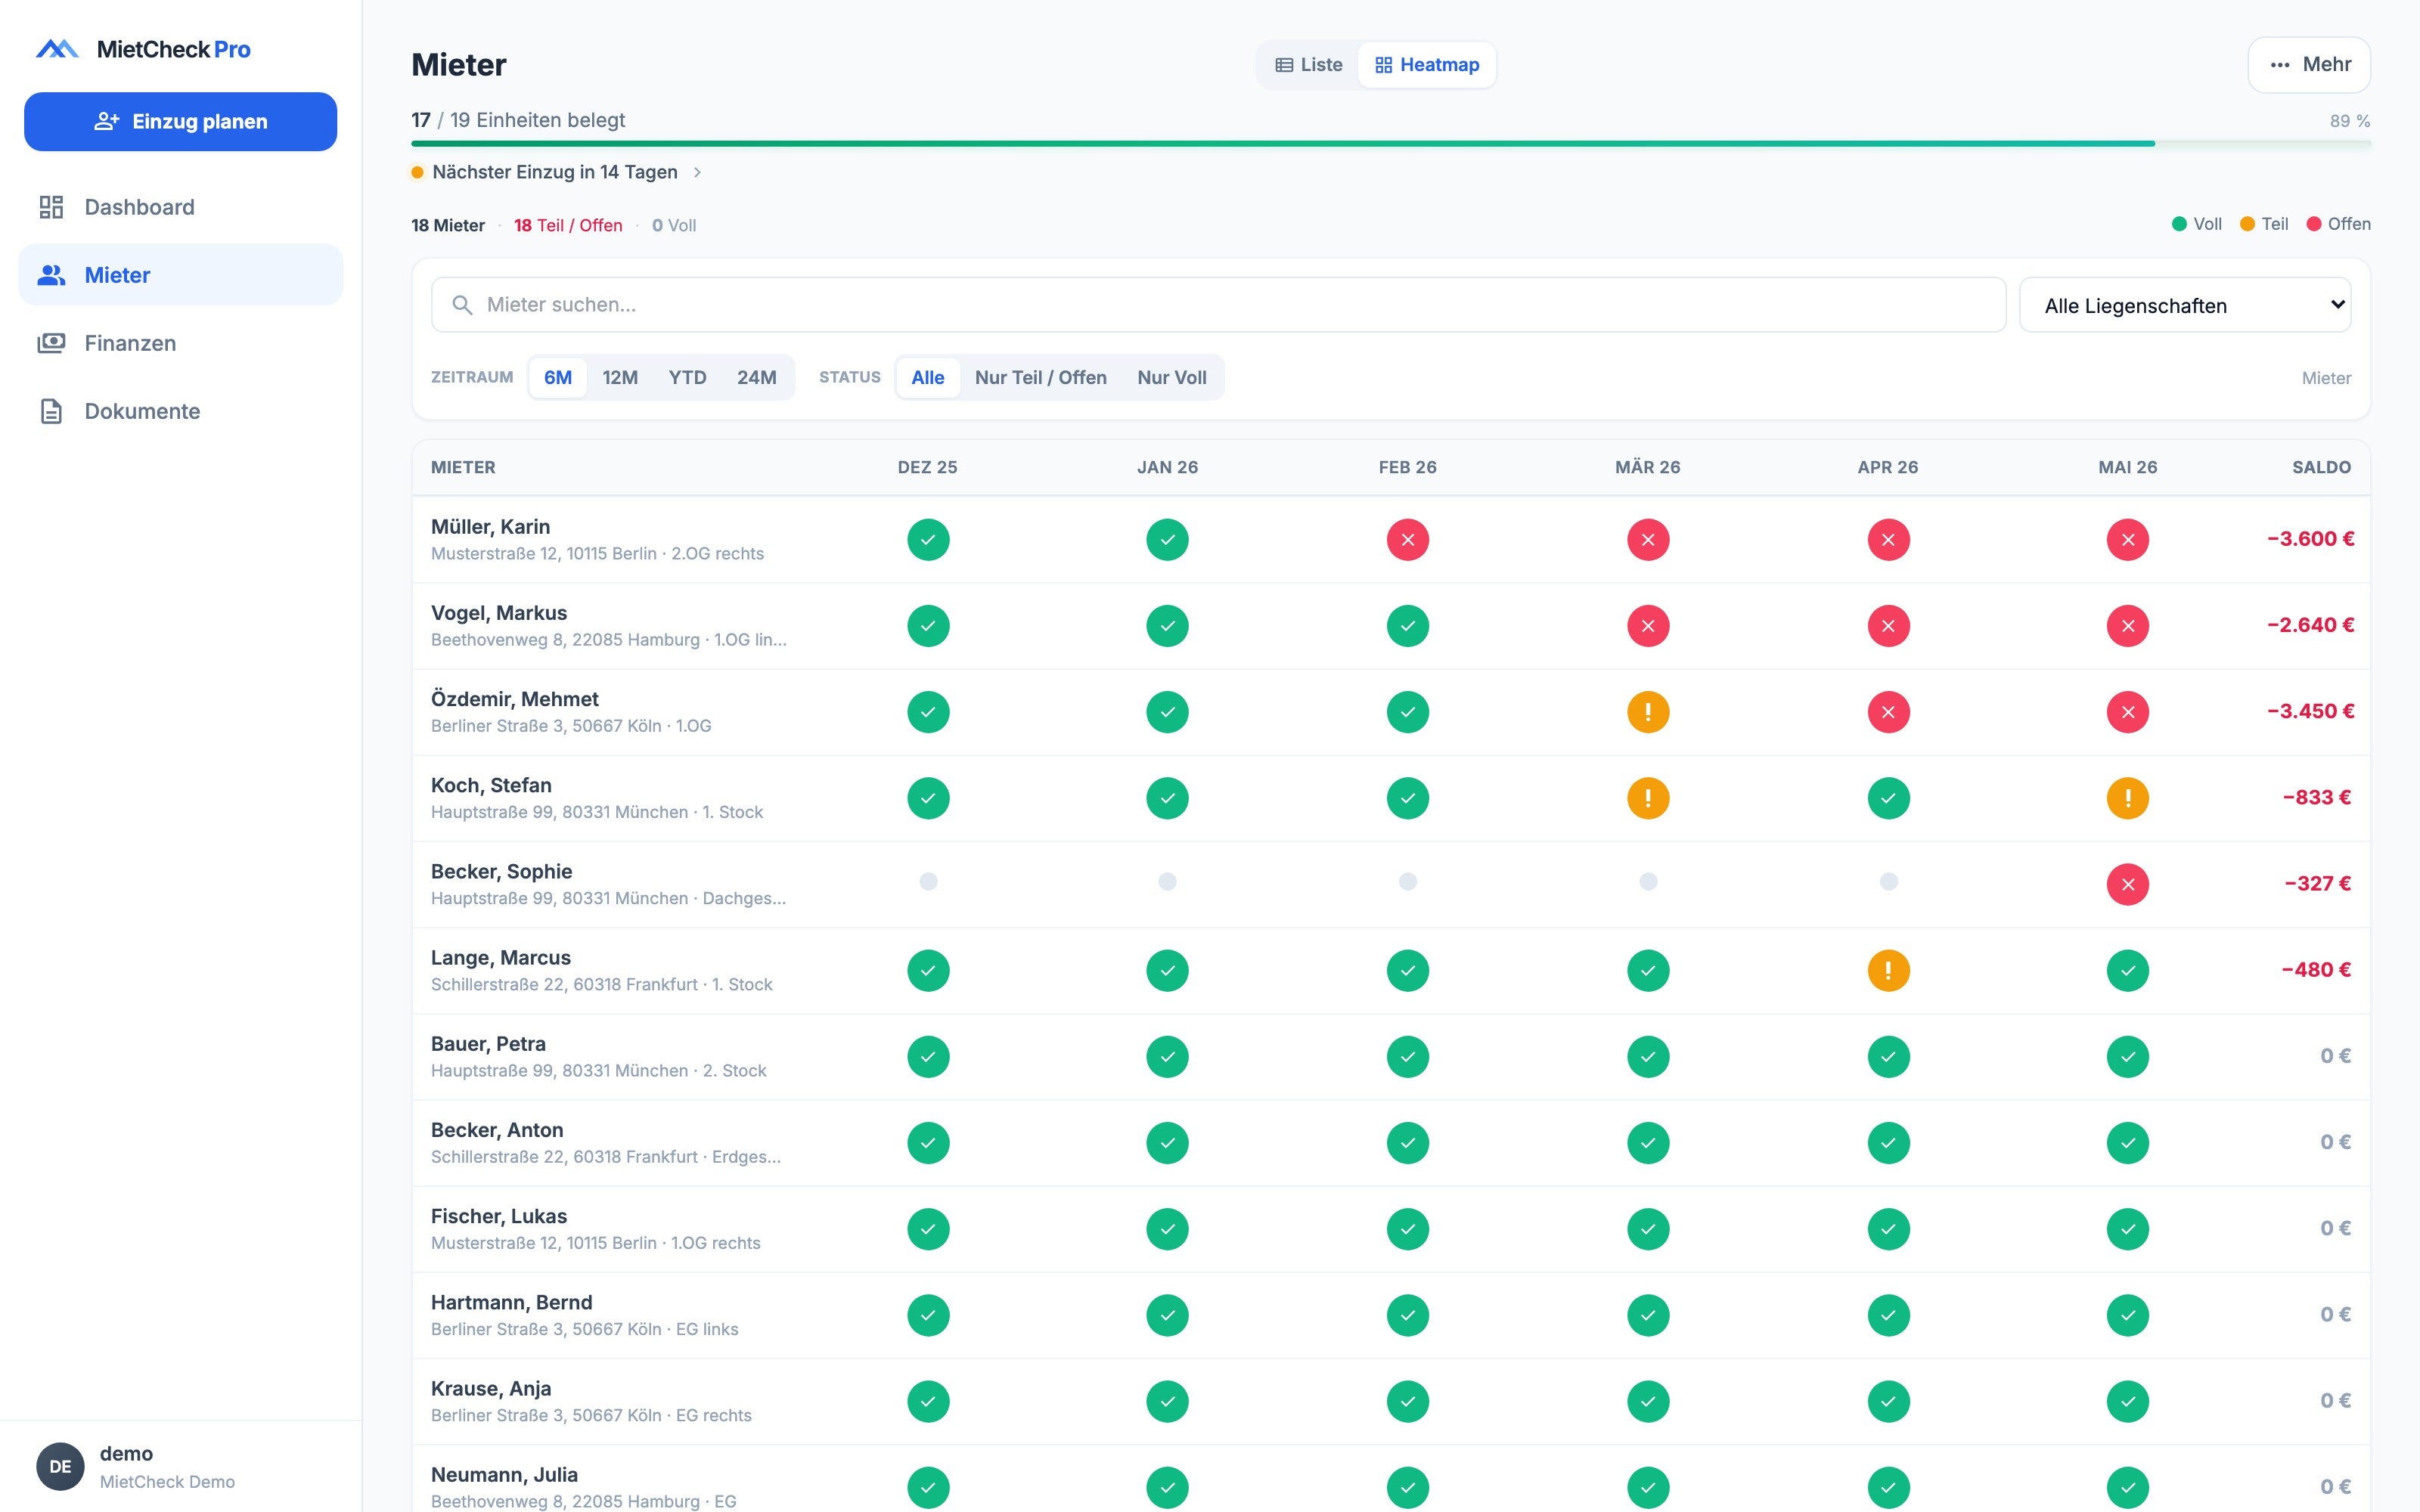Click the MietCheck Pro logo icon
Screen dimensions: 2420x1512
(x=57, y=49)
